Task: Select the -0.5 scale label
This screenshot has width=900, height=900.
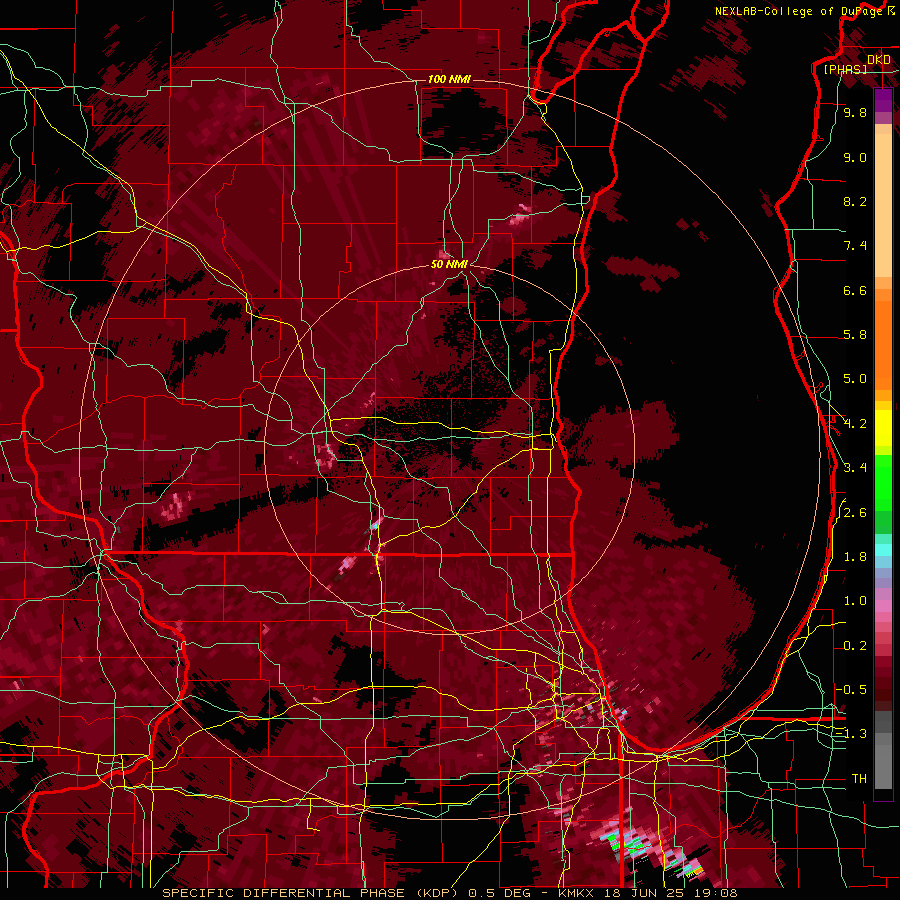Action: point(851,690)
